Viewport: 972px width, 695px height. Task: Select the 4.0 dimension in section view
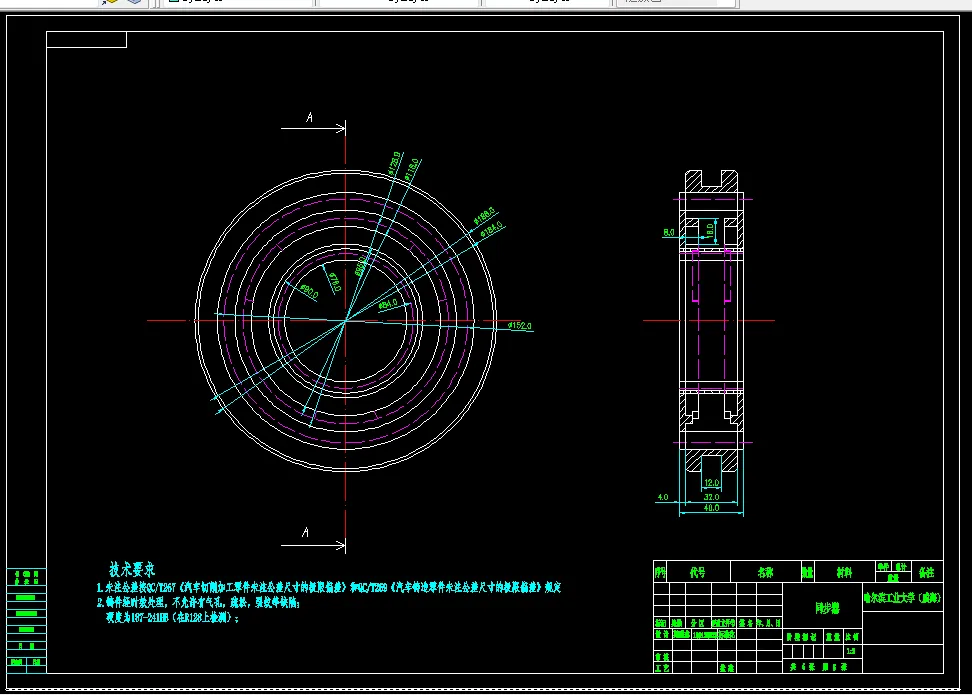click(x=663, y=497)
